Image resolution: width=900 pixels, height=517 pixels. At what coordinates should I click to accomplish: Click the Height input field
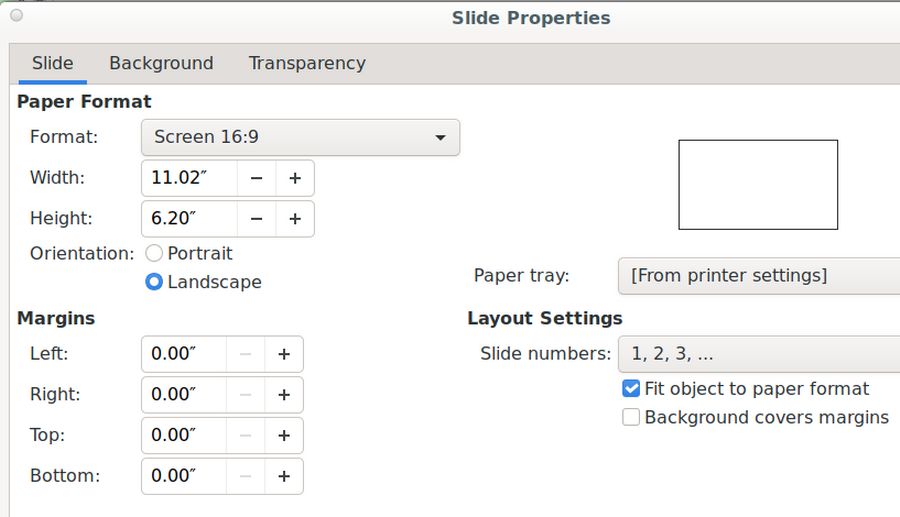[x=190, y=219]
